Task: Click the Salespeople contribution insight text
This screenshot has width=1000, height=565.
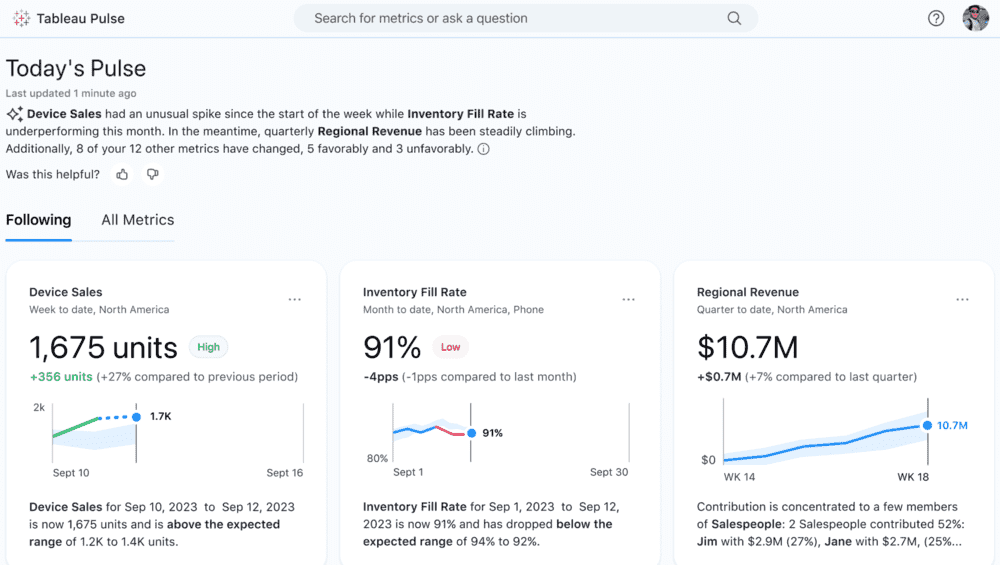Action: [x=830, y=524]
